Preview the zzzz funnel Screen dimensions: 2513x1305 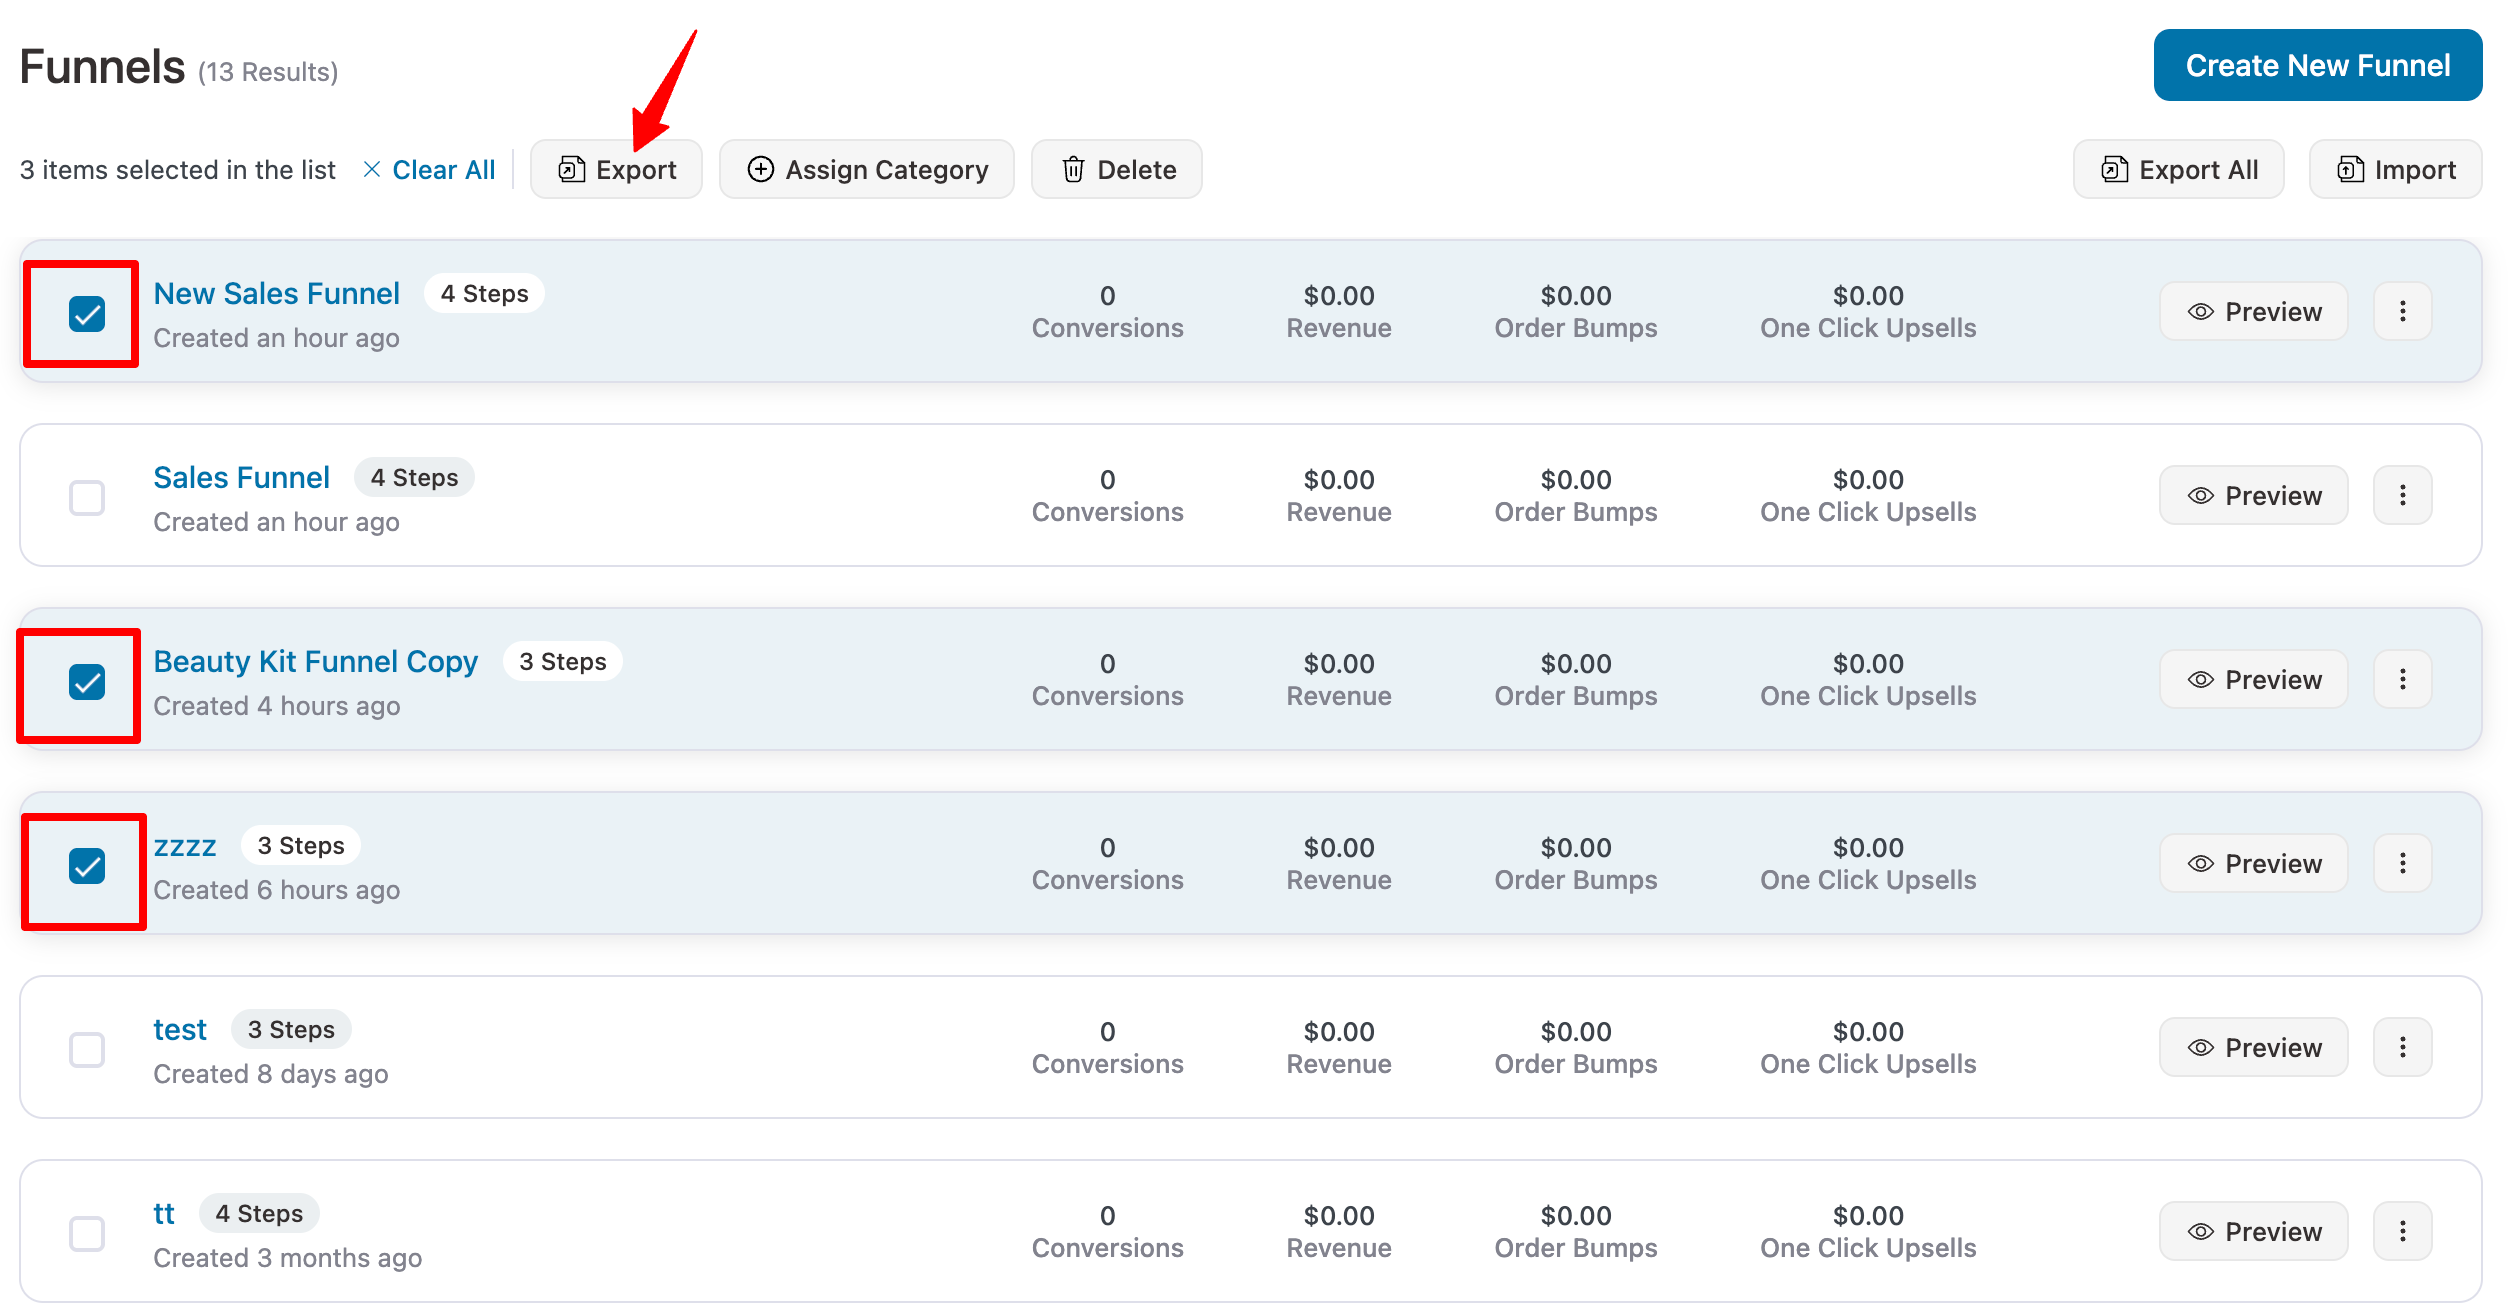(2254, 864)
